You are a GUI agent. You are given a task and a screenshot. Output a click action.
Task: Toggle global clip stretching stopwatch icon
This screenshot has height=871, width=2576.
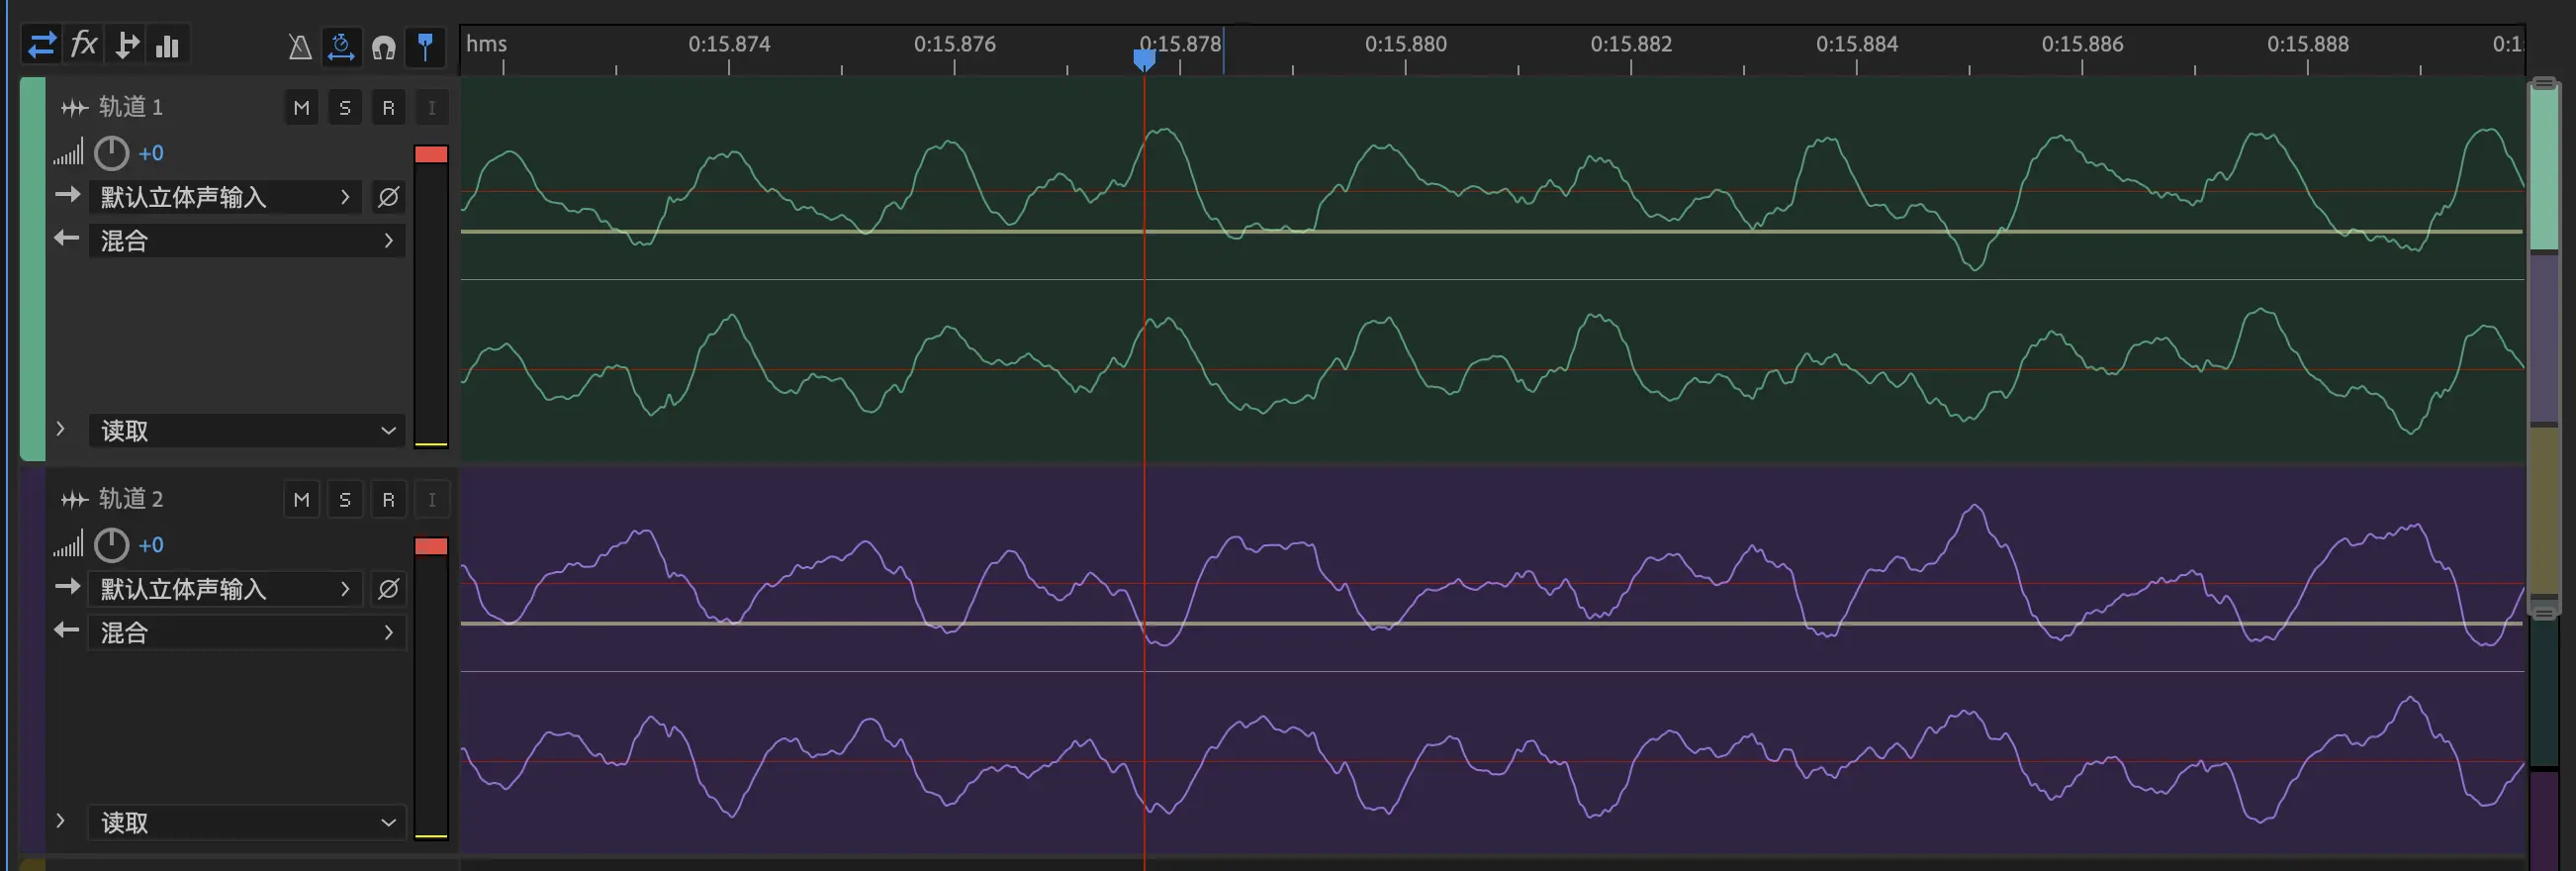pos(341,47)
